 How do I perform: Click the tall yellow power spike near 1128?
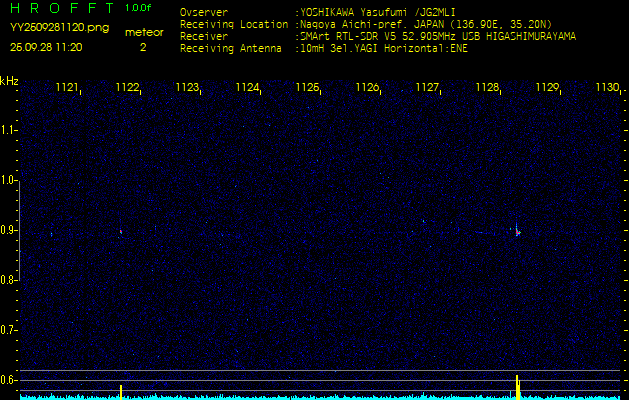517,386
